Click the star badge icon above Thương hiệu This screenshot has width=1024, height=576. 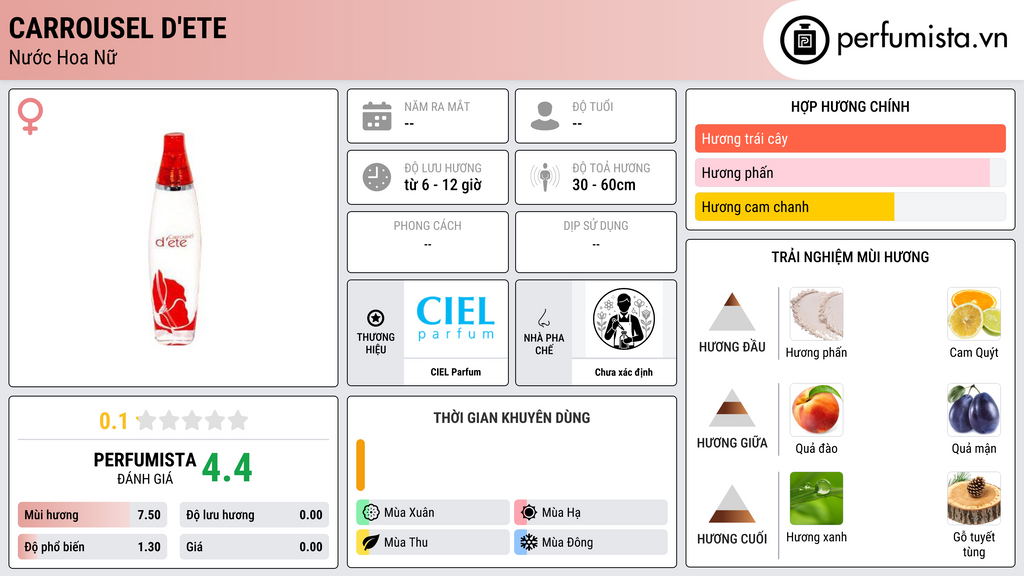[376, 318]
